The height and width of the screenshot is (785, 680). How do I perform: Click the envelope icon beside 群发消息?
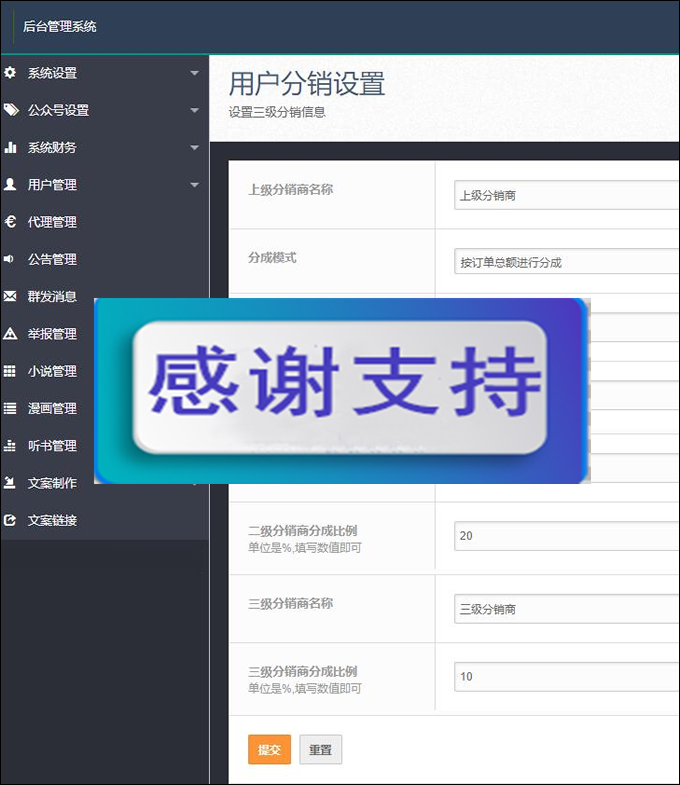[x=10, y=296]
